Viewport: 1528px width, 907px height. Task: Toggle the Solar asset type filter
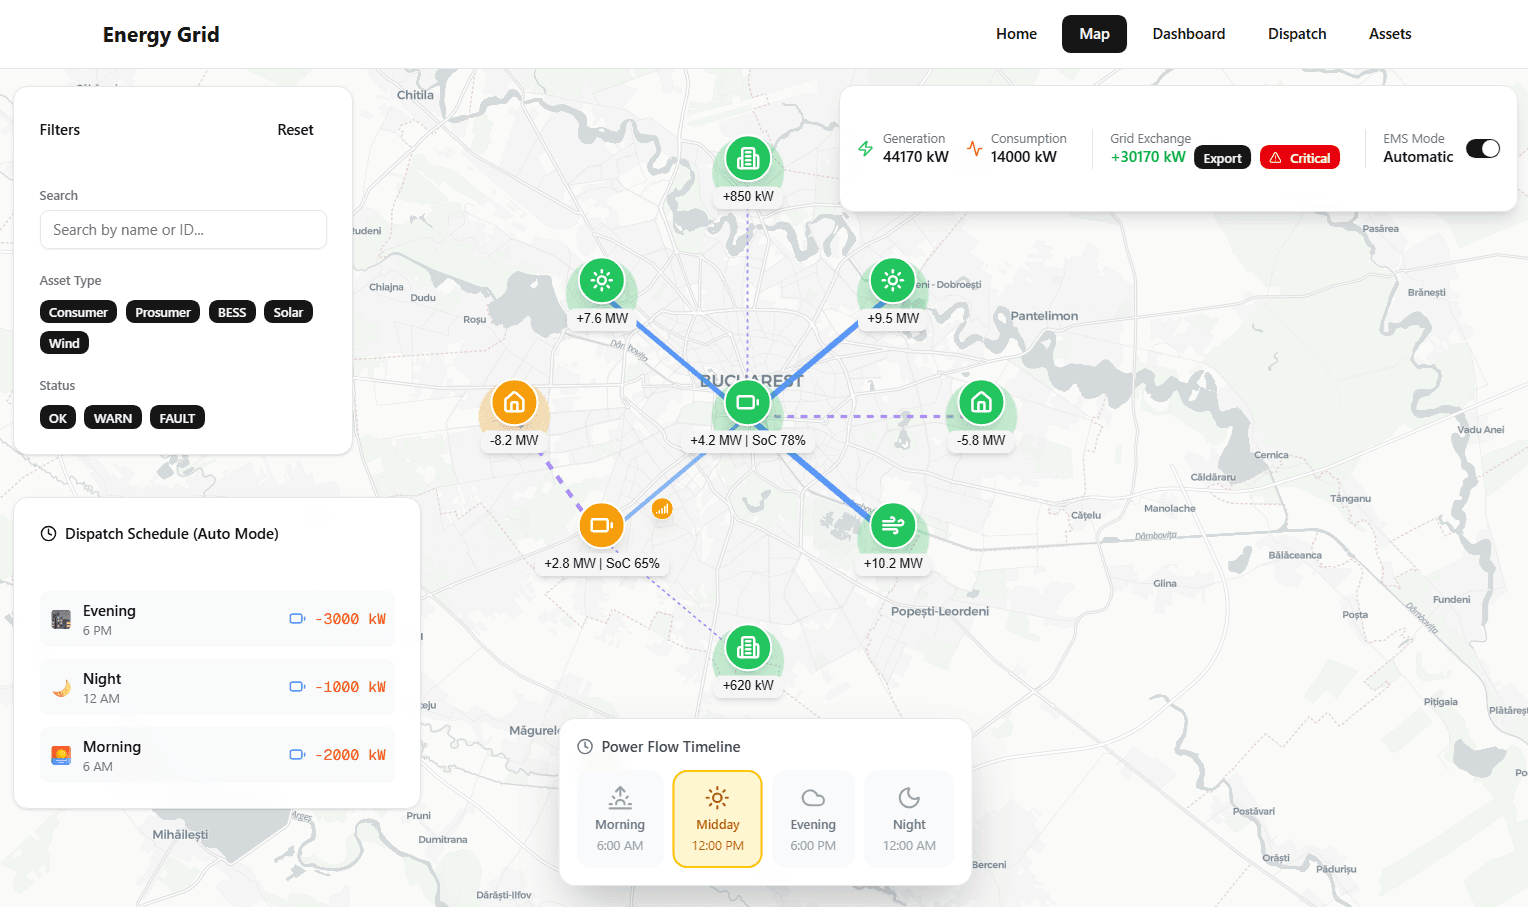[x=288, y=312]
